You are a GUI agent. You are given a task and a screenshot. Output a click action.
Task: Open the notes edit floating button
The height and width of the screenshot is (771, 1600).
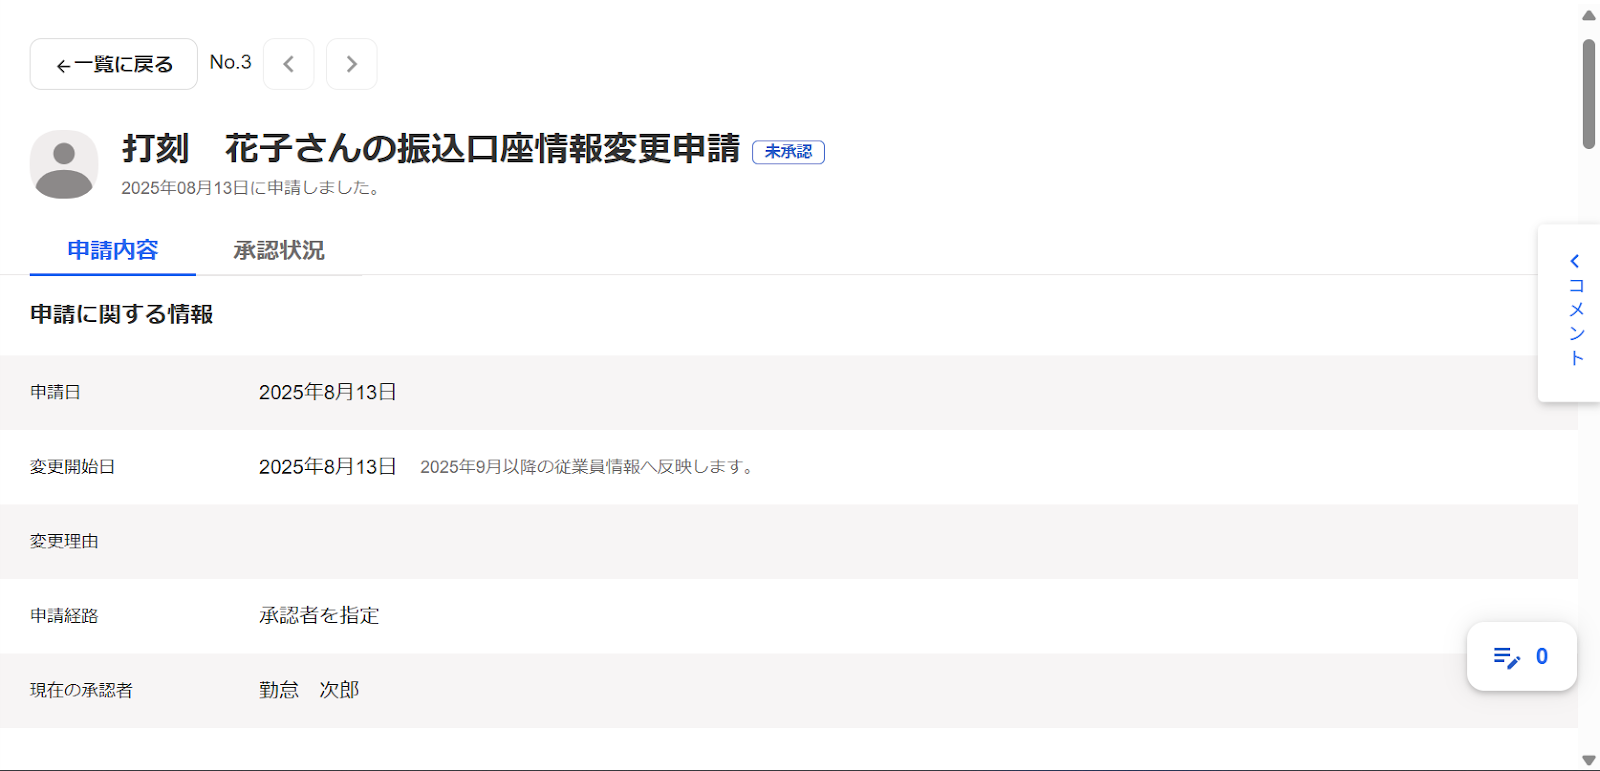pos(1521,656)
